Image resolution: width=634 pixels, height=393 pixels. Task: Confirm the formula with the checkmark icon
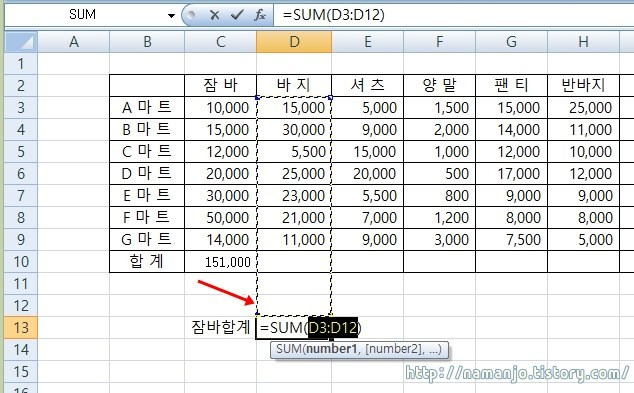click(237, 15)
